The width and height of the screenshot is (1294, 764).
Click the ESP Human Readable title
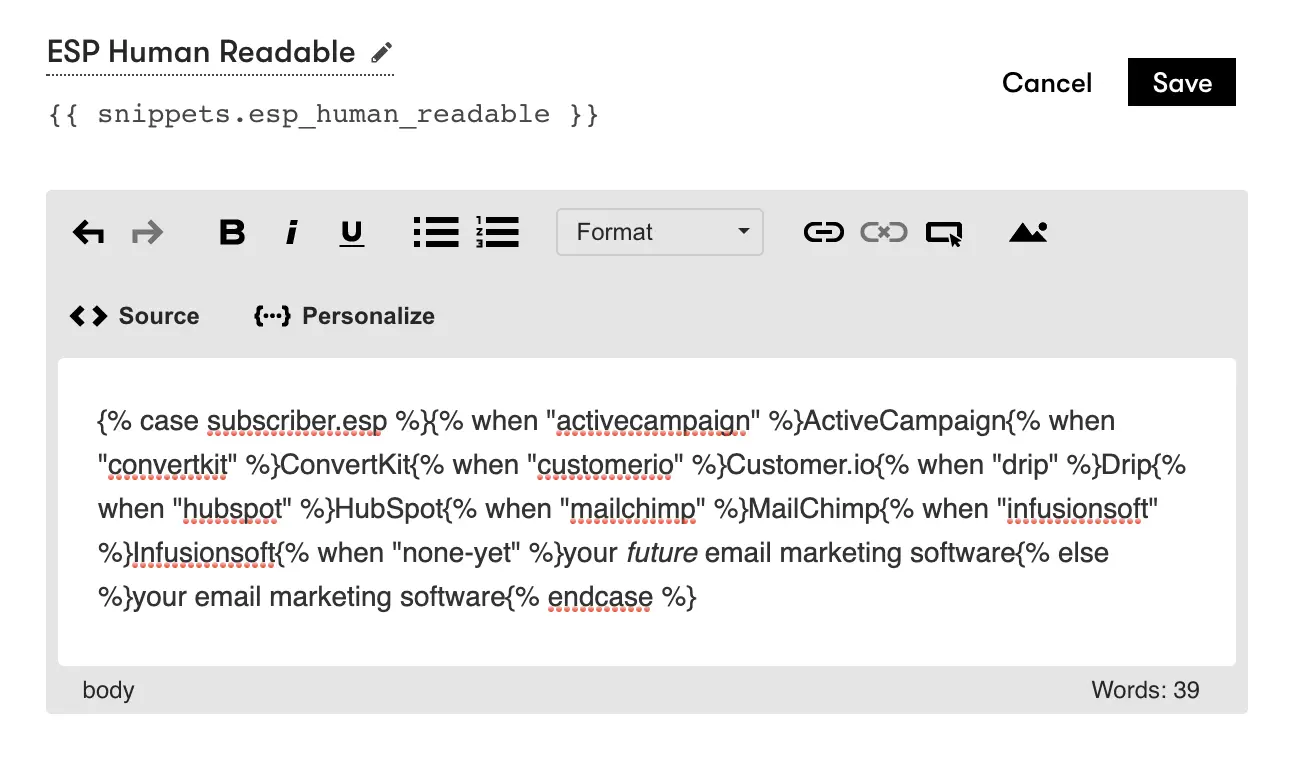coord(201,52)
